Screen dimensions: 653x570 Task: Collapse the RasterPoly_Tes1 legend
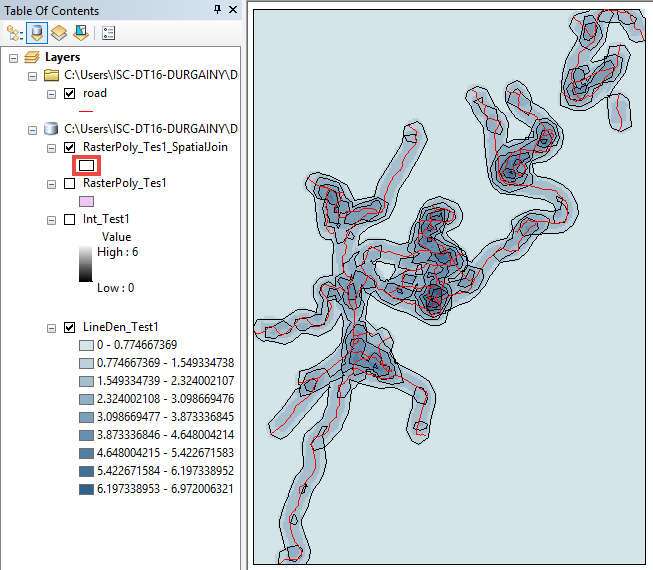tap(51, 184)
